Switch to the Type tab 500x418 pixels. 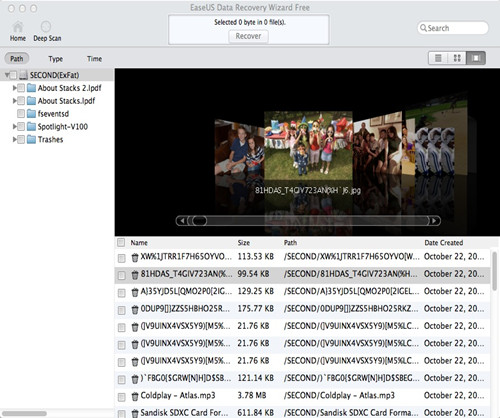pyautogui.click(x=55, y=59)
